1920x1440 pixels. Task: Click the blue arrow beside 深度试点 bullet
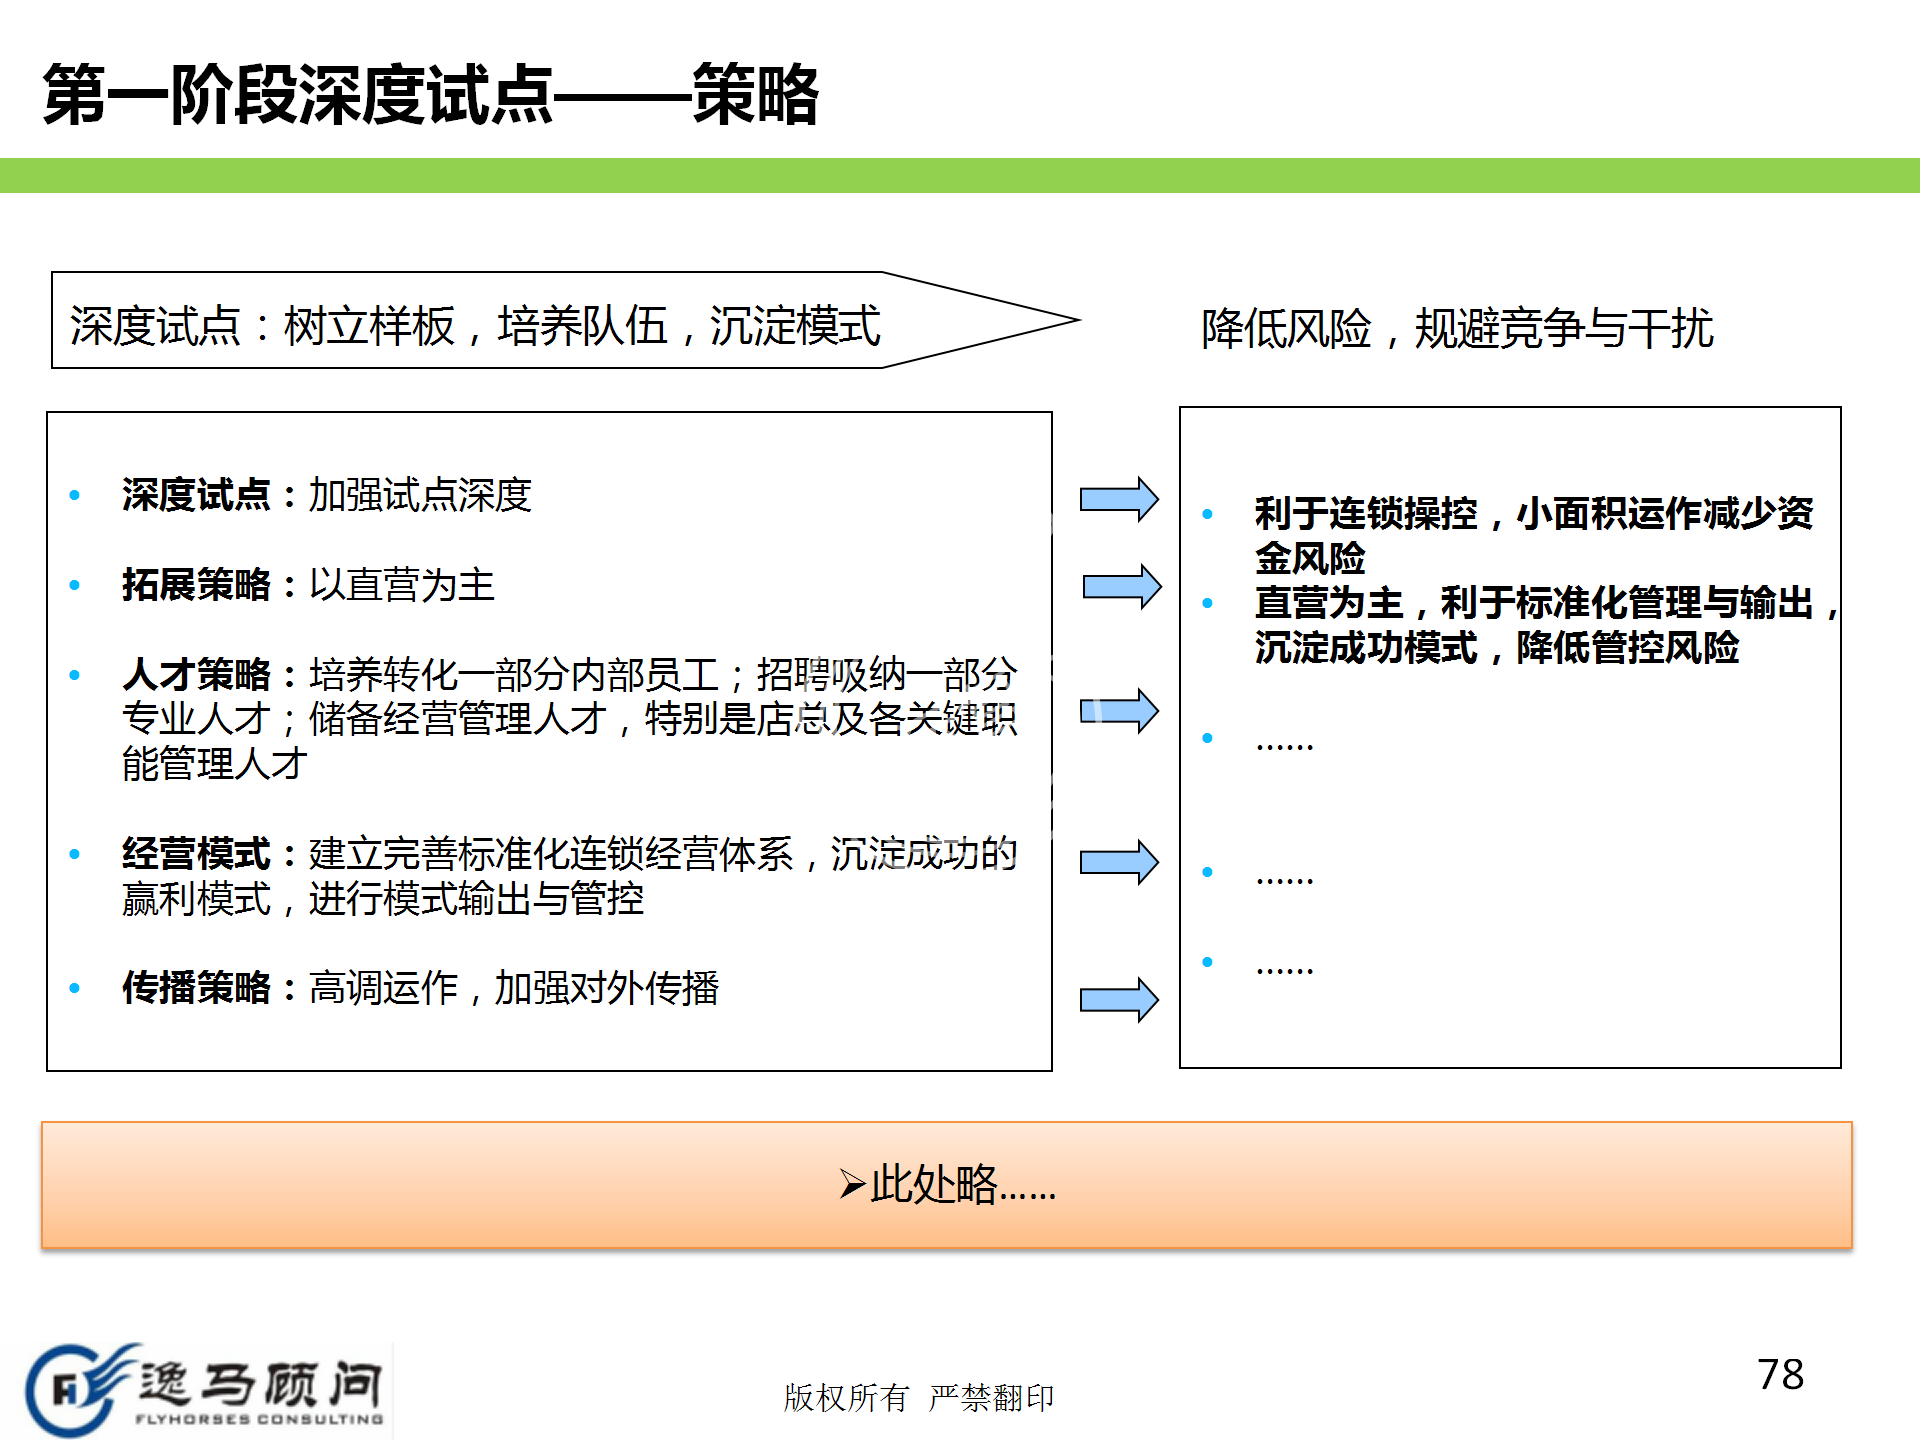1118,499
